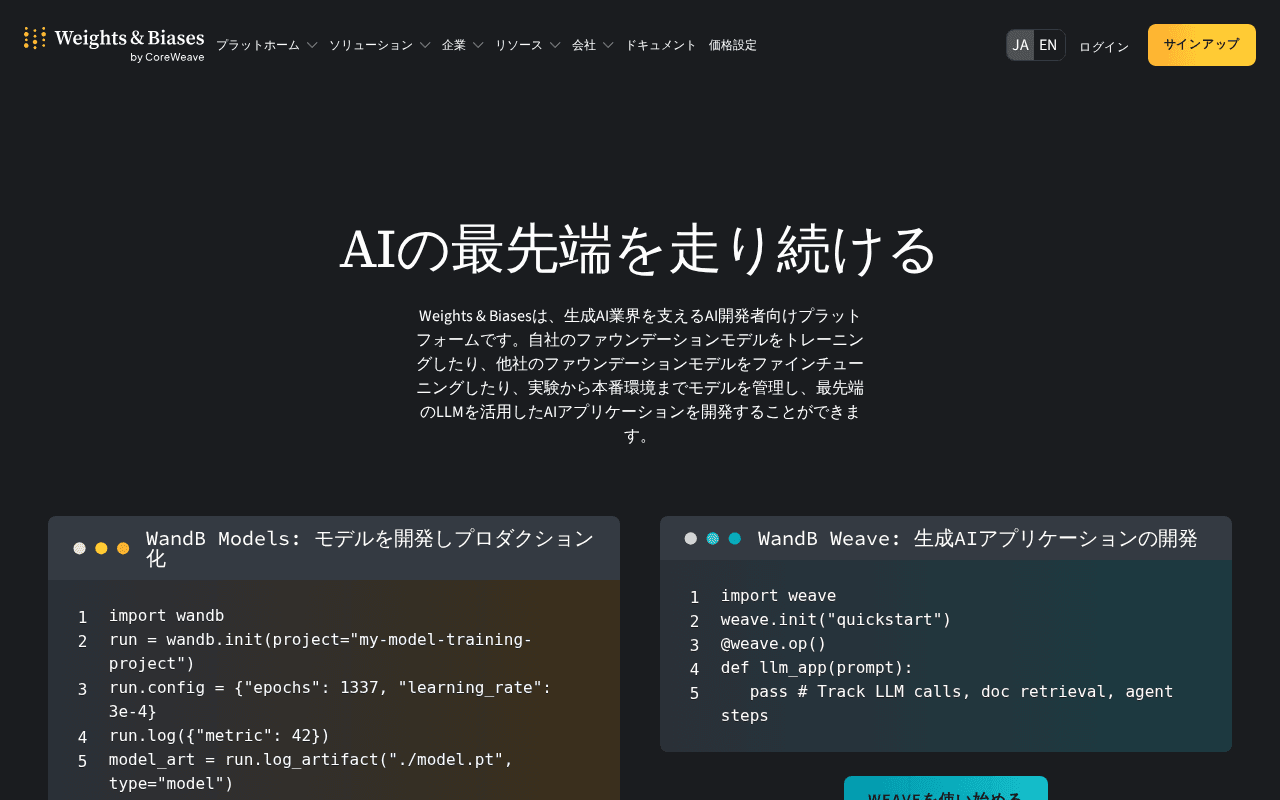This screenshot has width=1280, height=800.
Task: Click the サインアップ button
Action: pyautogui.click(x=1202, y=45)
